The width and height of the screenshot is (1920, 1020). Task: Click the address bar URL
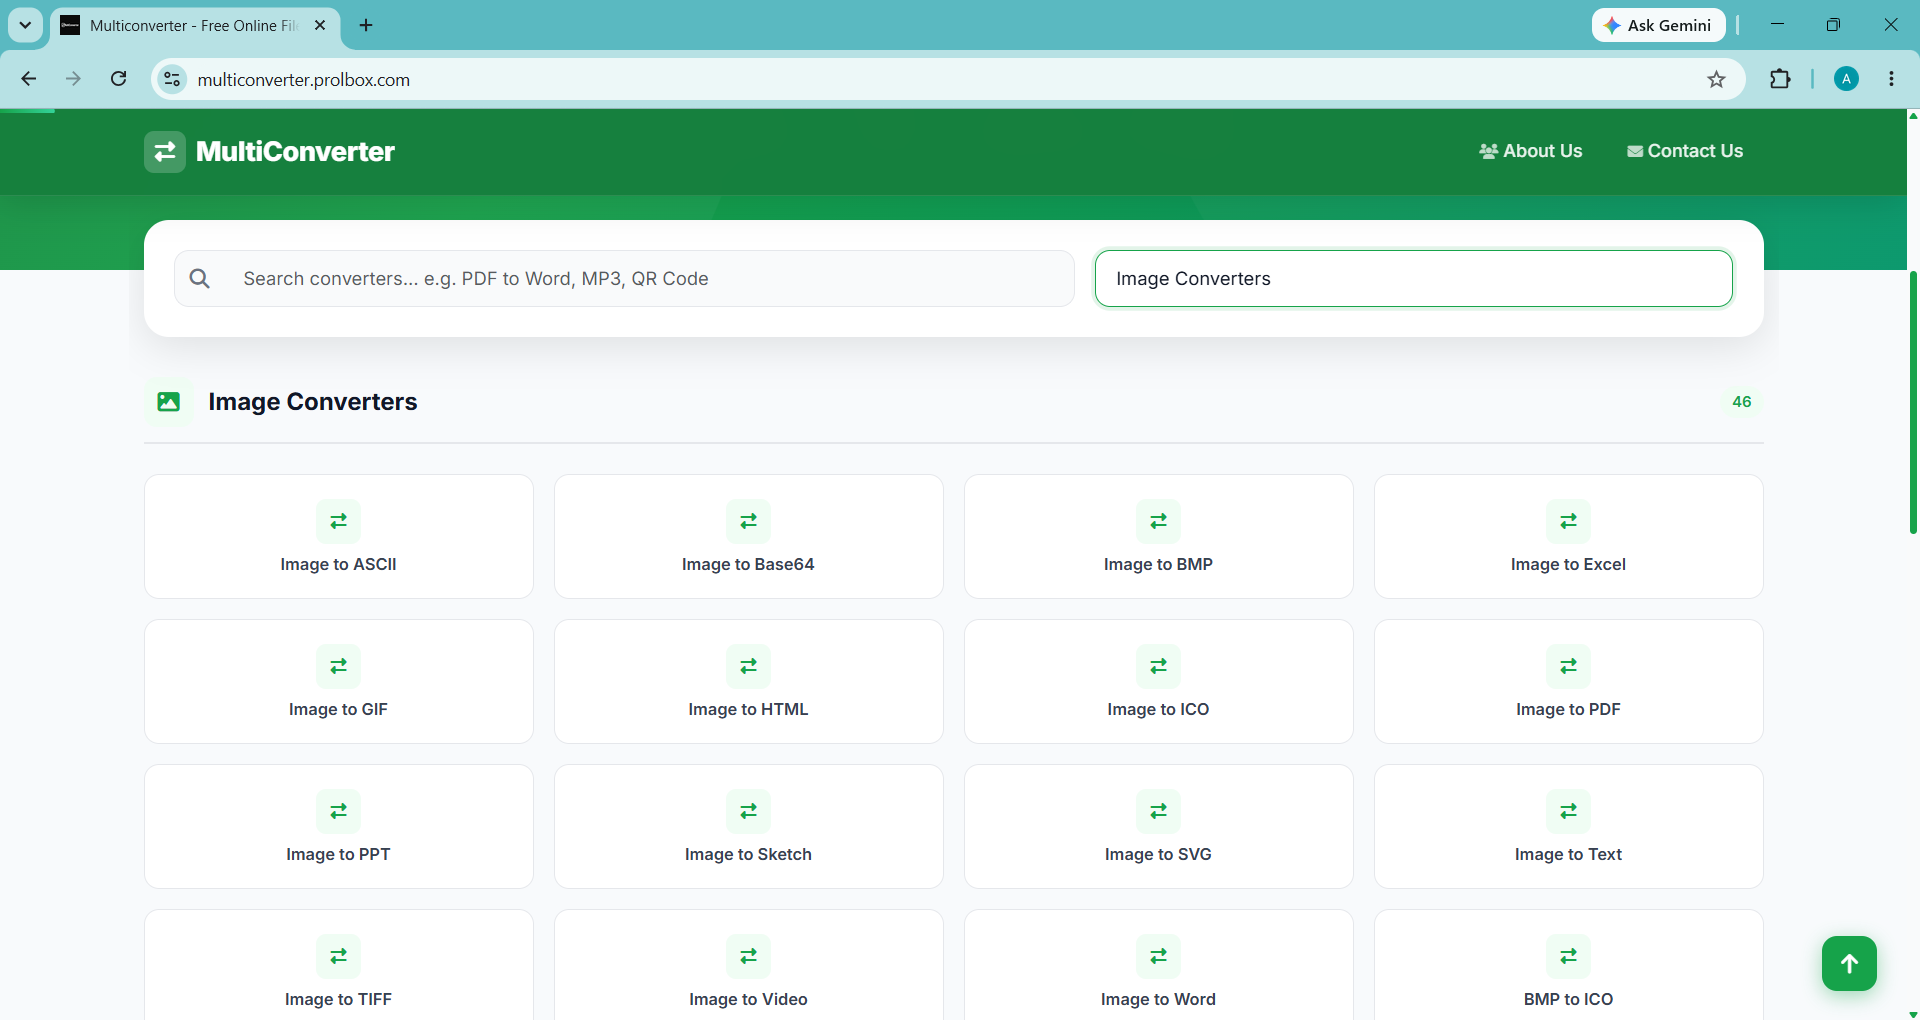tap(304, 80)
